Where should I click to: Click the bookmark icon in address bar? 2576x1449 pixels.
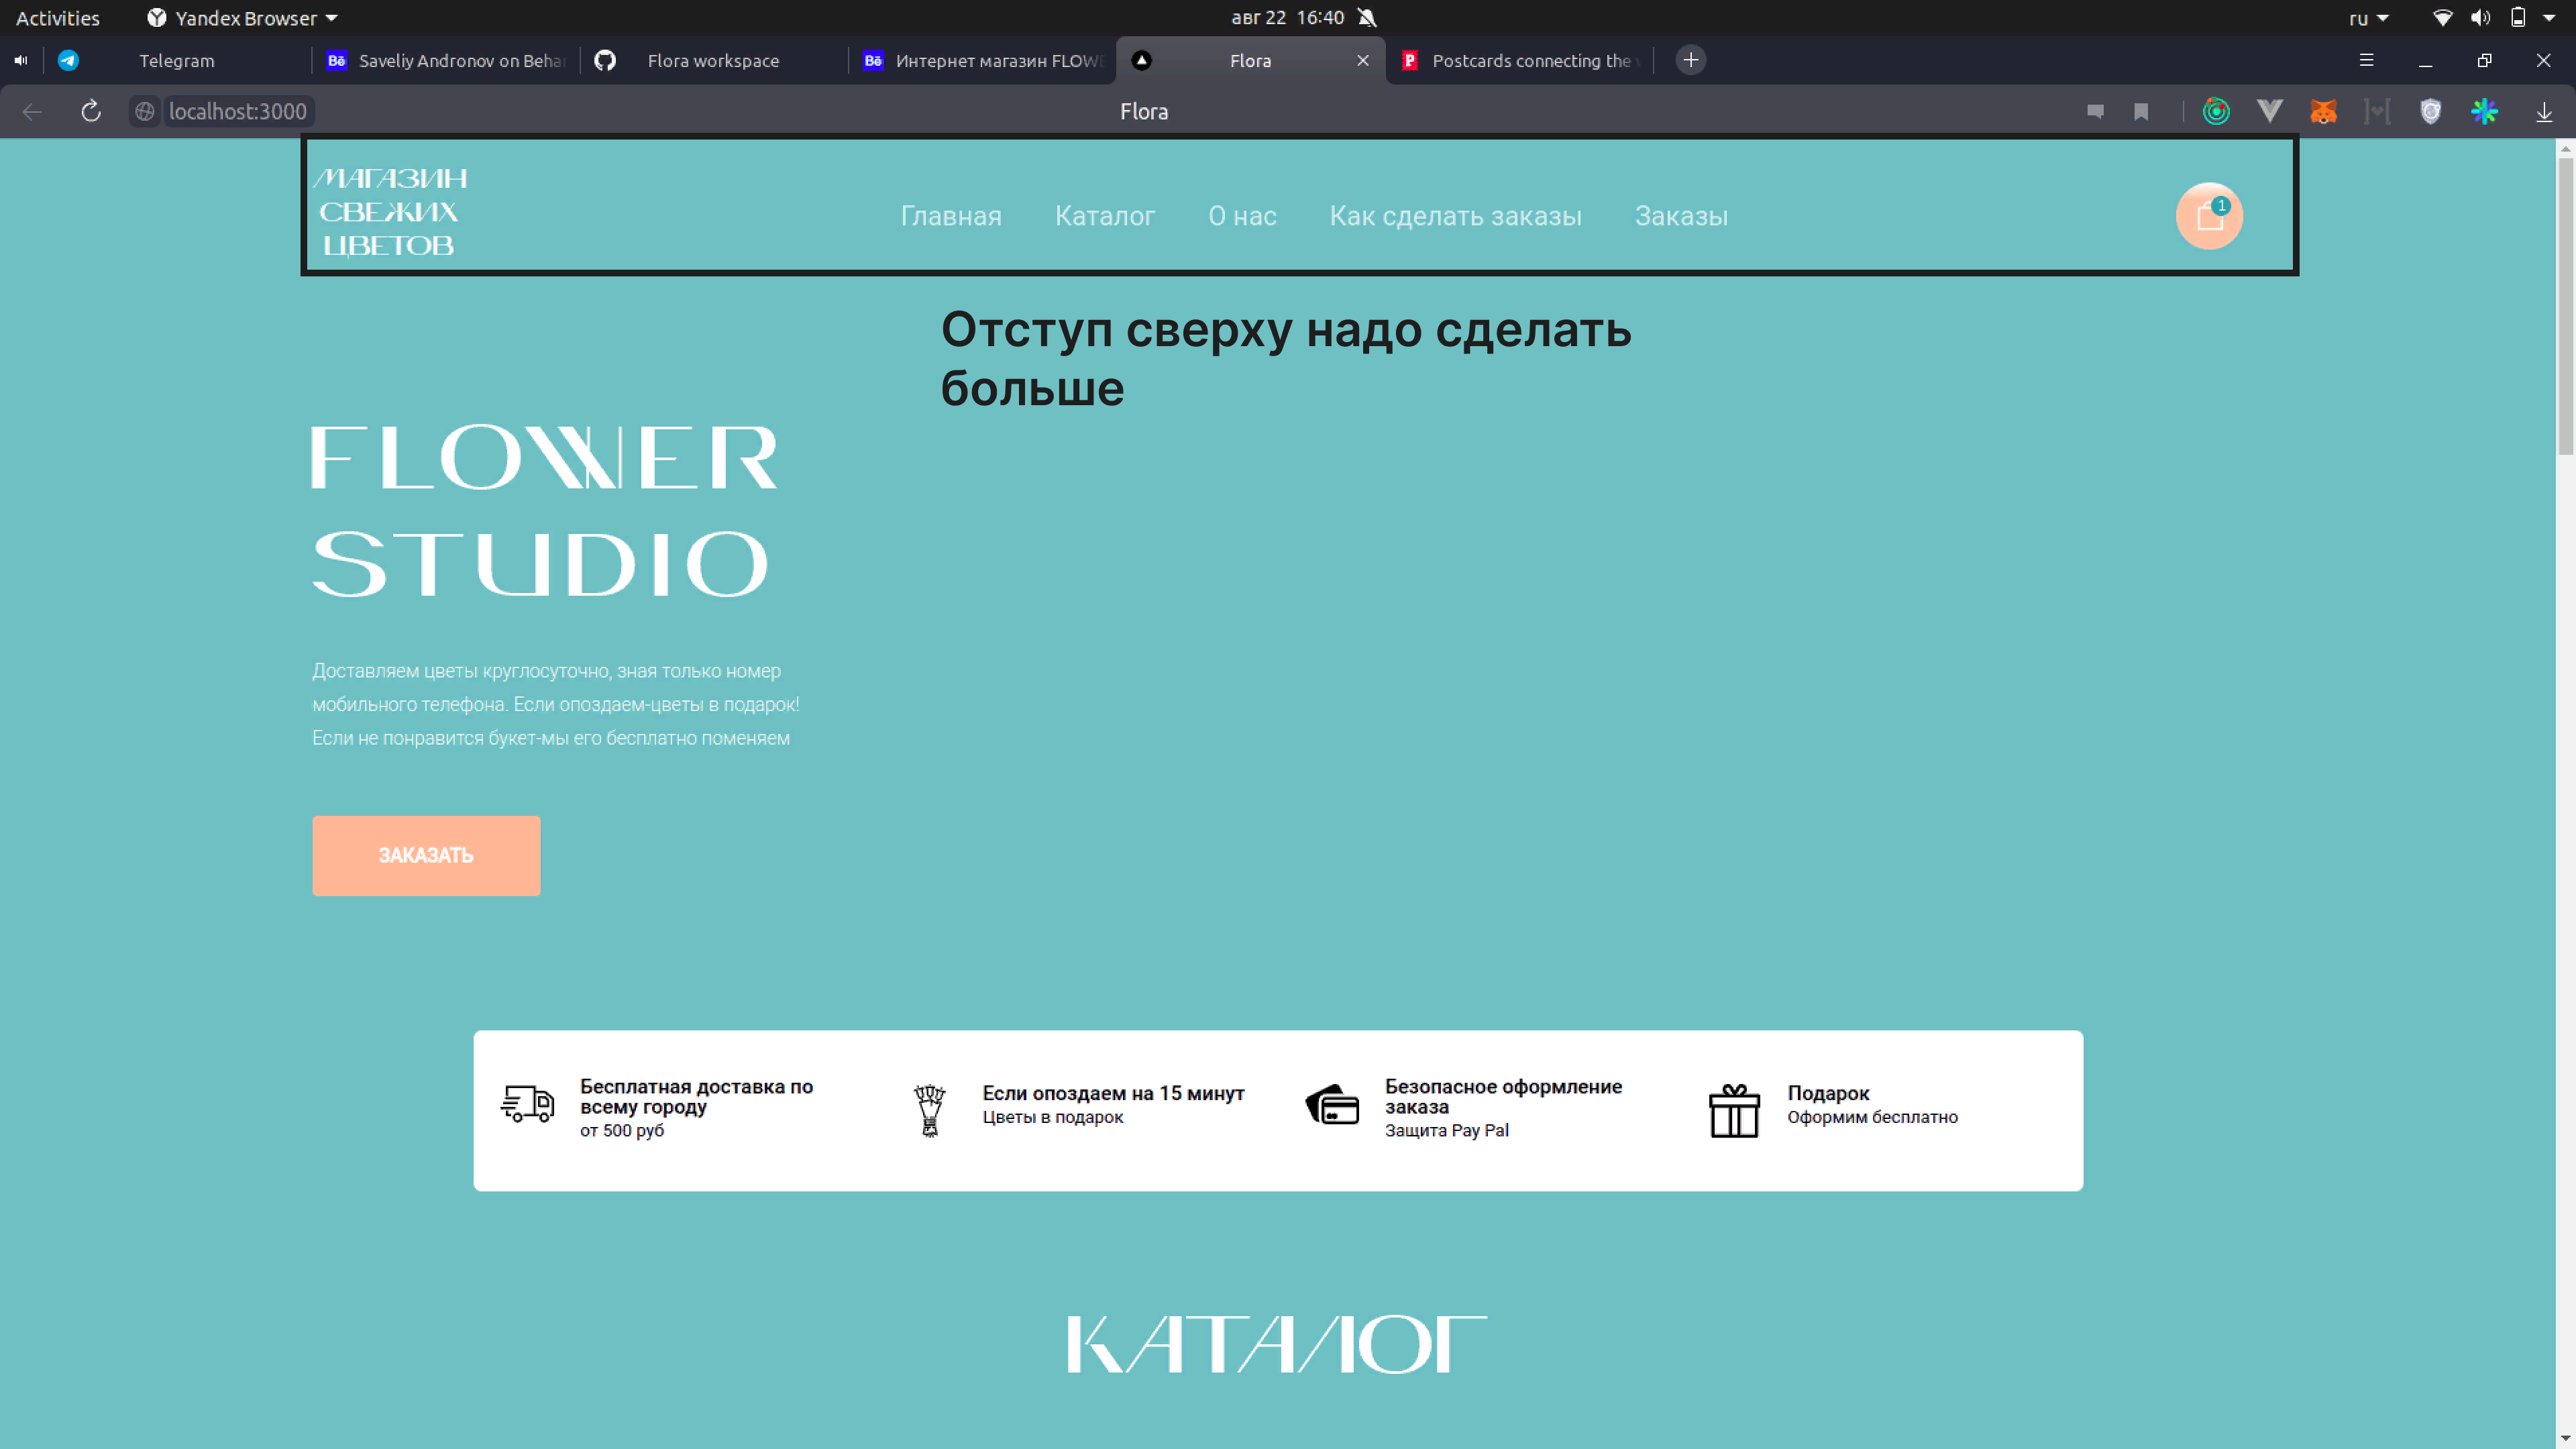(x=2141, y=111)
